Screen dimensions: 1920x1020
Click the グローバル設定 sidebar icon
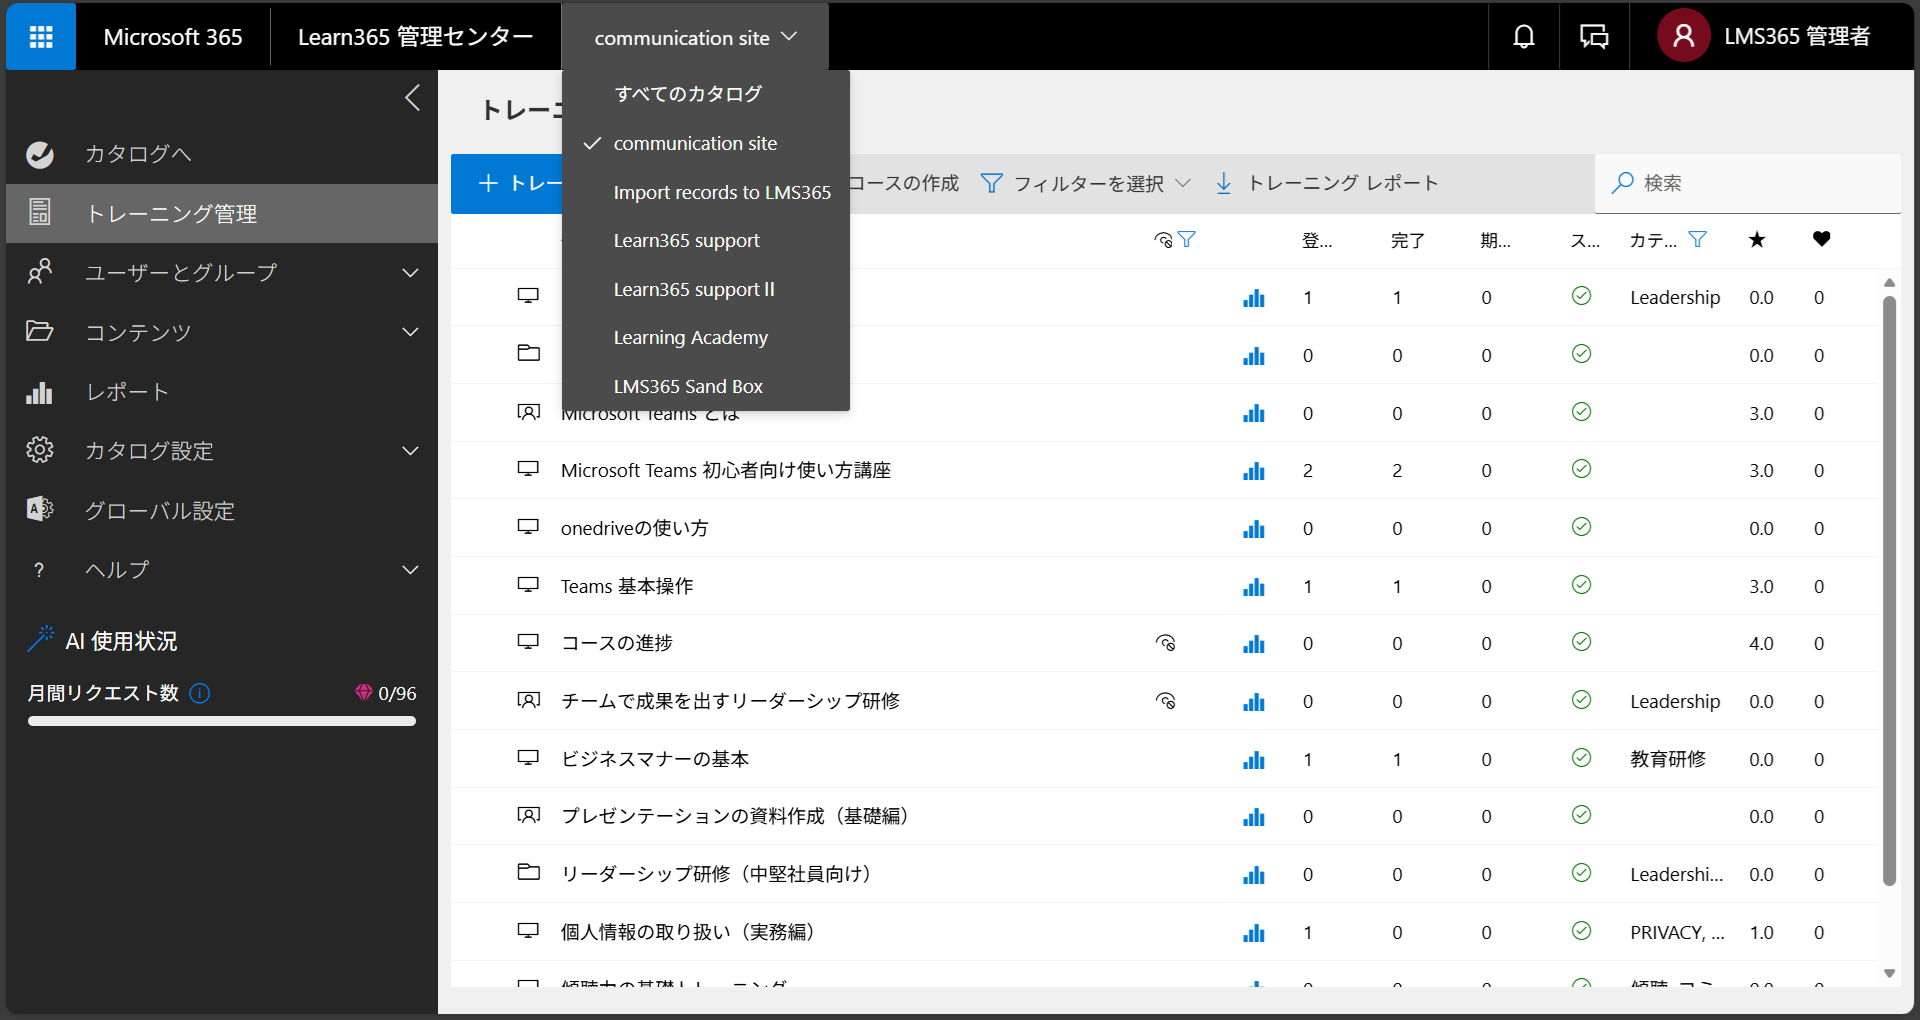[39, 510]
